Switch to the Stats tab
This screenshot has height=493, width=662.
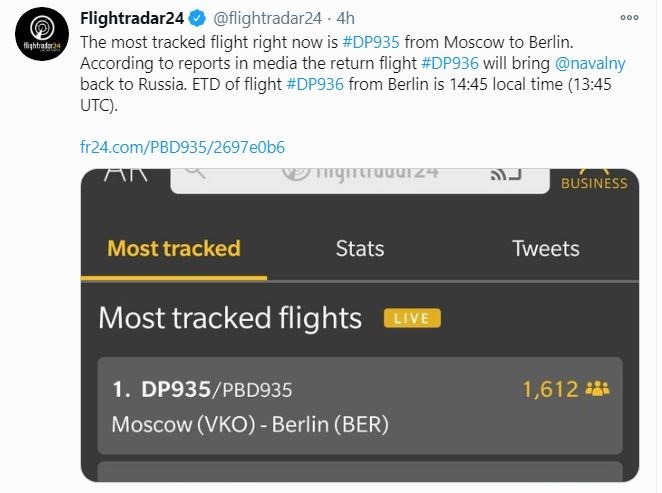[x=360, y=248]
